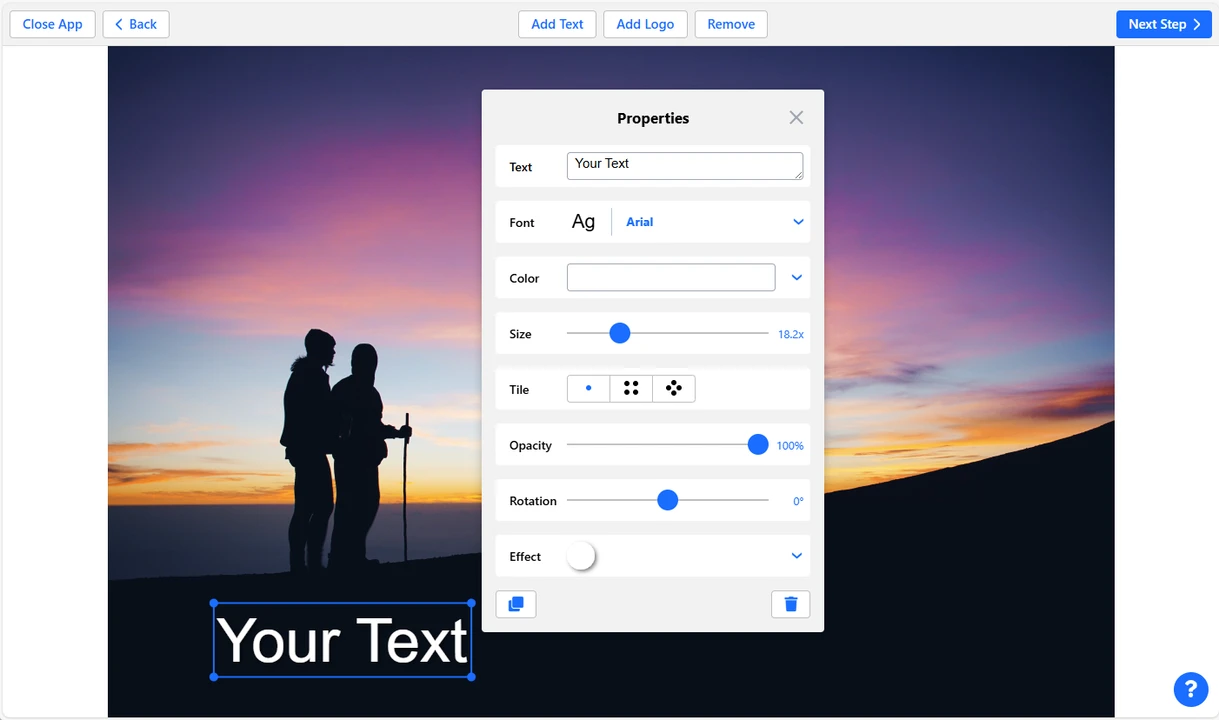Viewport: 1219px width, 720px height.
Task: Click Add Logo in the top toolbar
Action: click(644, 24)
